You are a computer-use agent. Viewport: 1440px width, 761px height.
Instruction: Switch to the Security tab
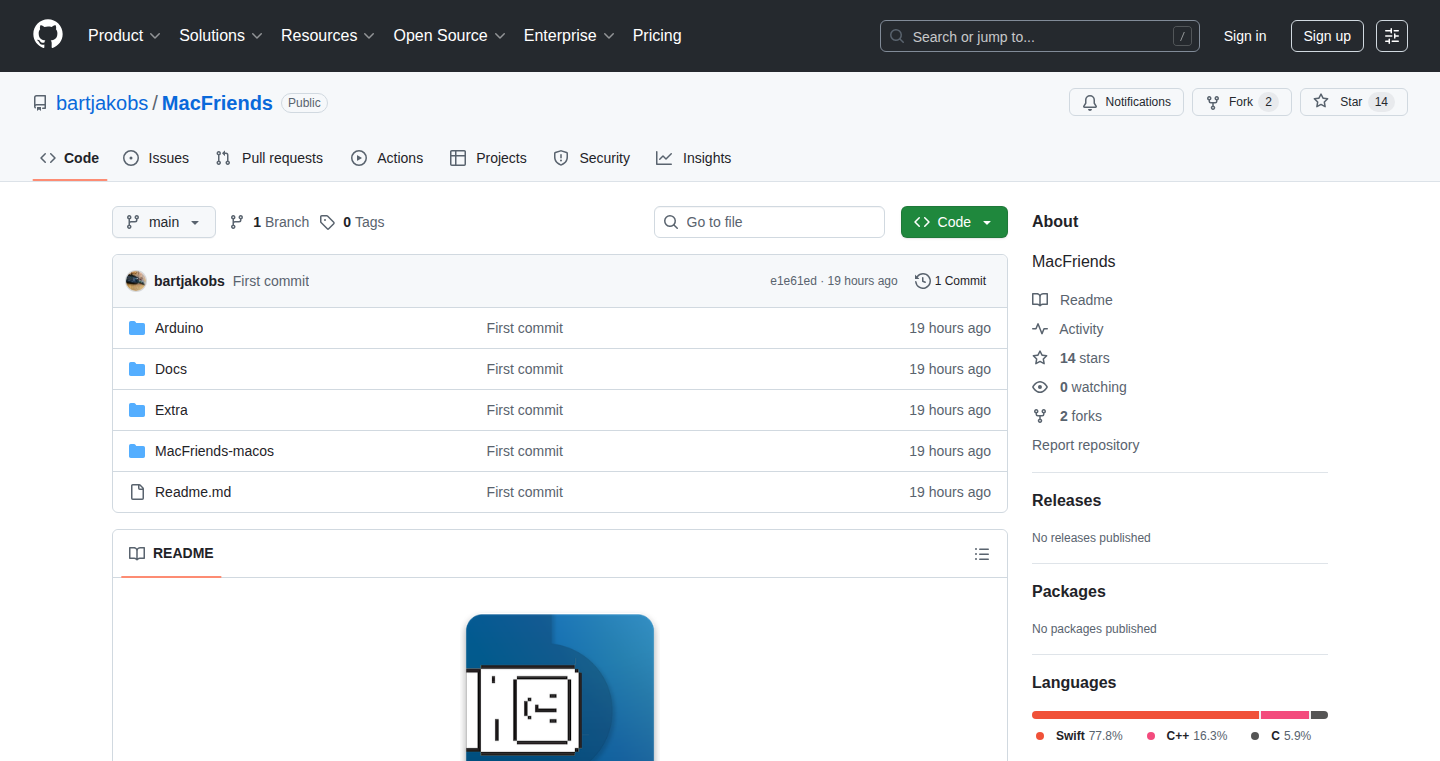click(x=592, y=158)
